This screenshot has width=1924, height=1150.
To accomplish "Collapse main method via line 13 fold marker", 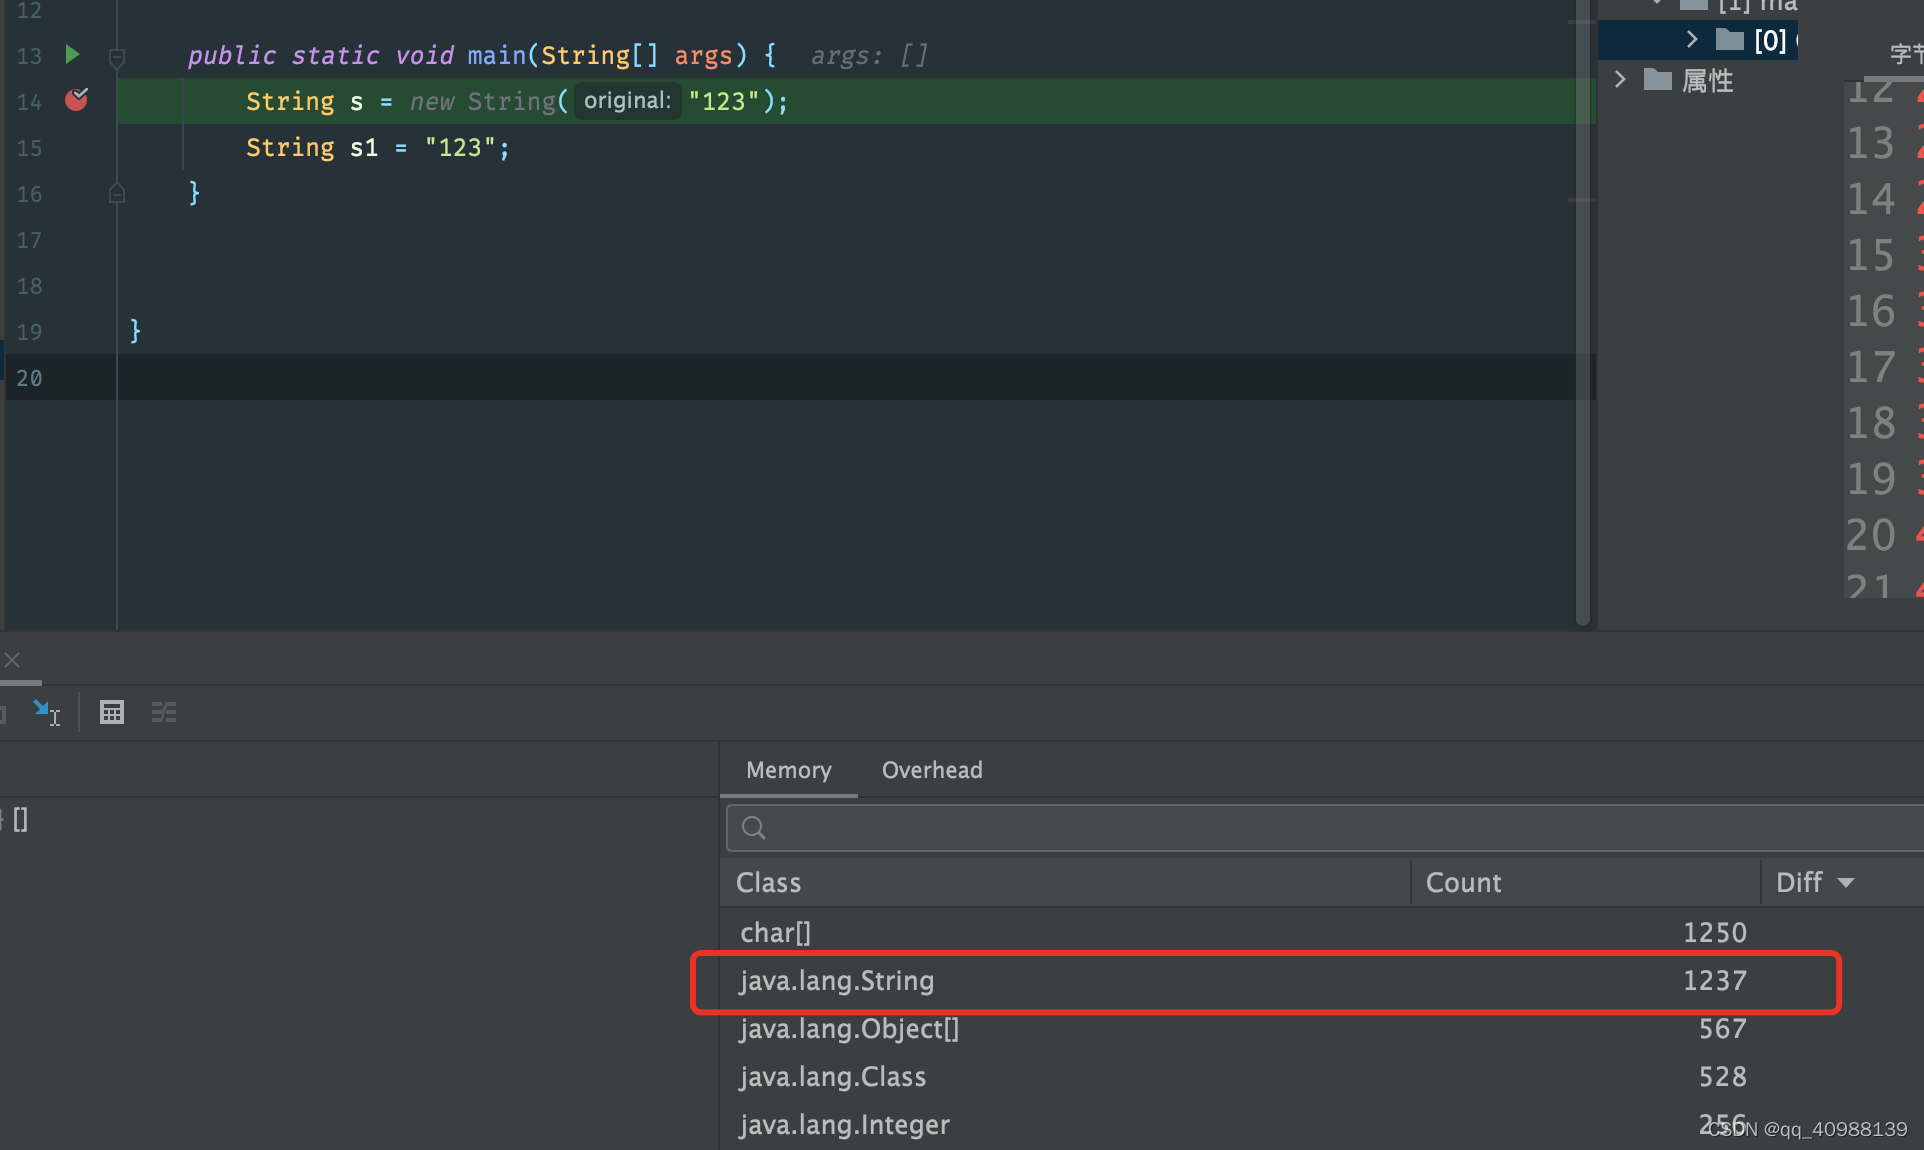I will (117, 57).
